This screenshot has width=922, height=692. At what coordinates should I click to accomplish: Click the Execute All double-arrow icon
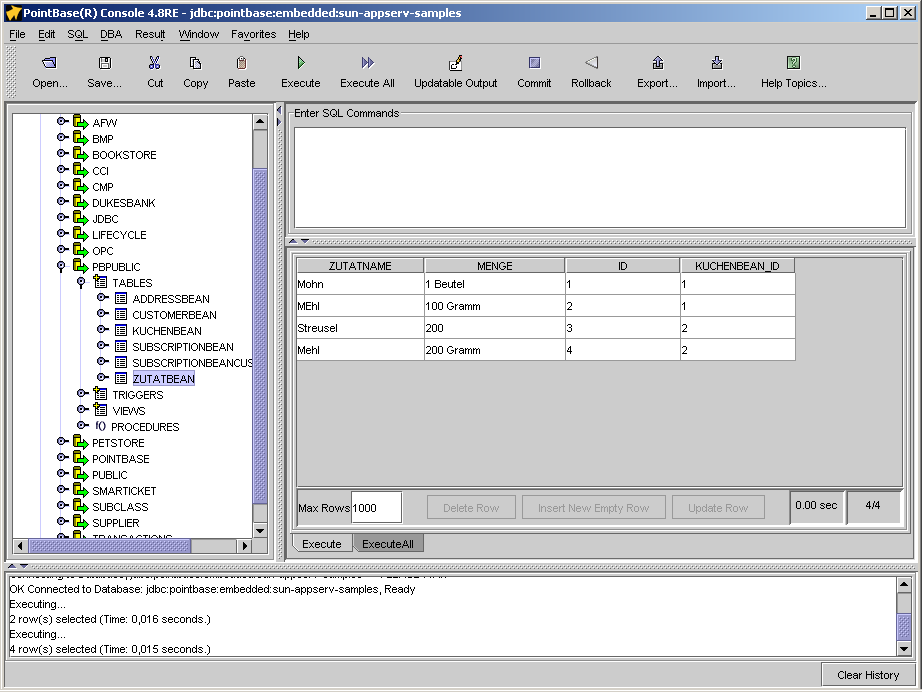368,62
